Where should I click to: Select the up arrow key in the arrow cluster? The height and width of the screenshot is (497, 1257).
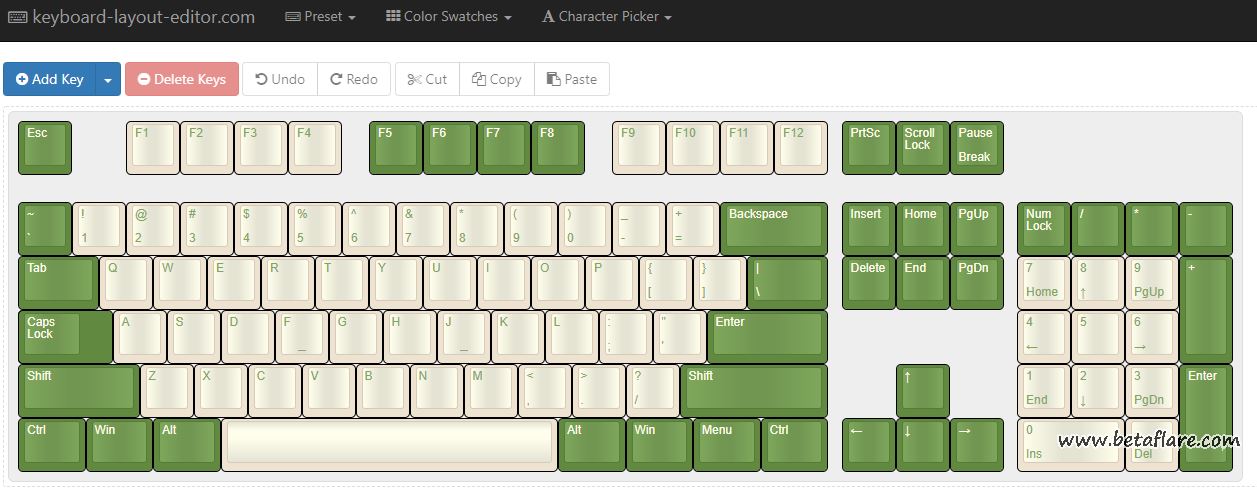point(922,390)
